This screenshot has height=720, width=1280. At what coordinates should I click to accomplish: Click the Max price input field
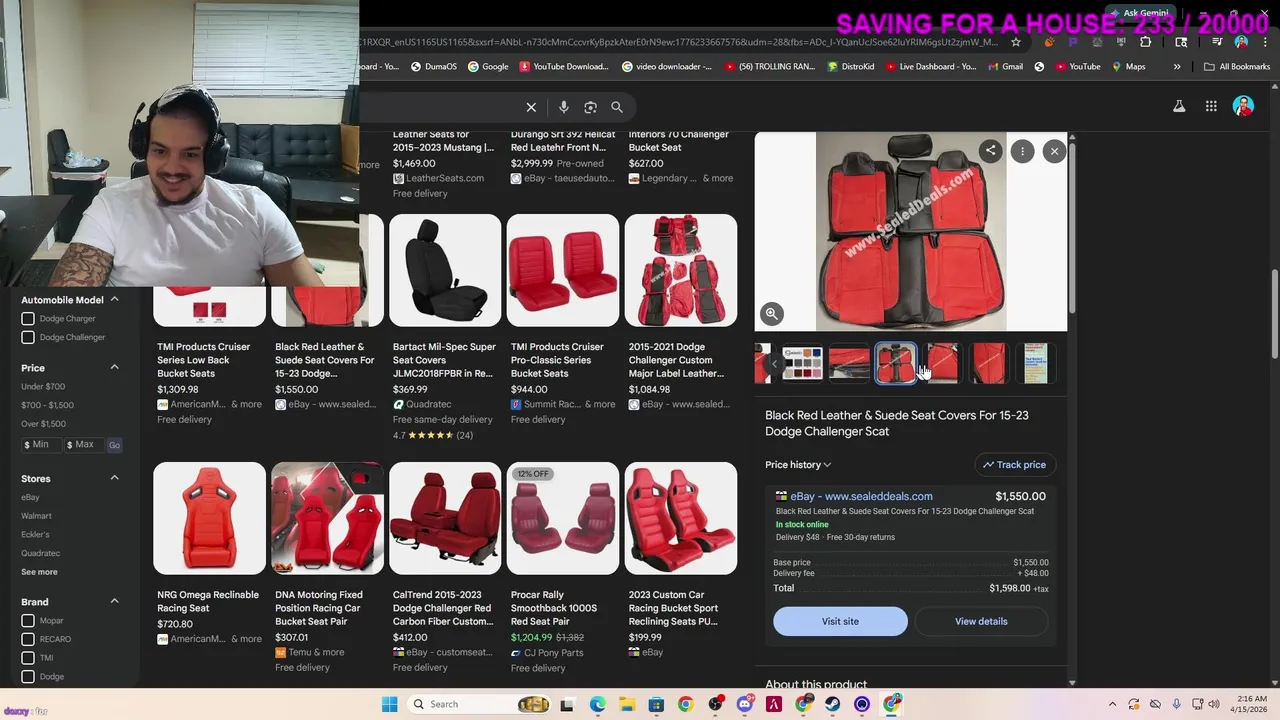84,445
